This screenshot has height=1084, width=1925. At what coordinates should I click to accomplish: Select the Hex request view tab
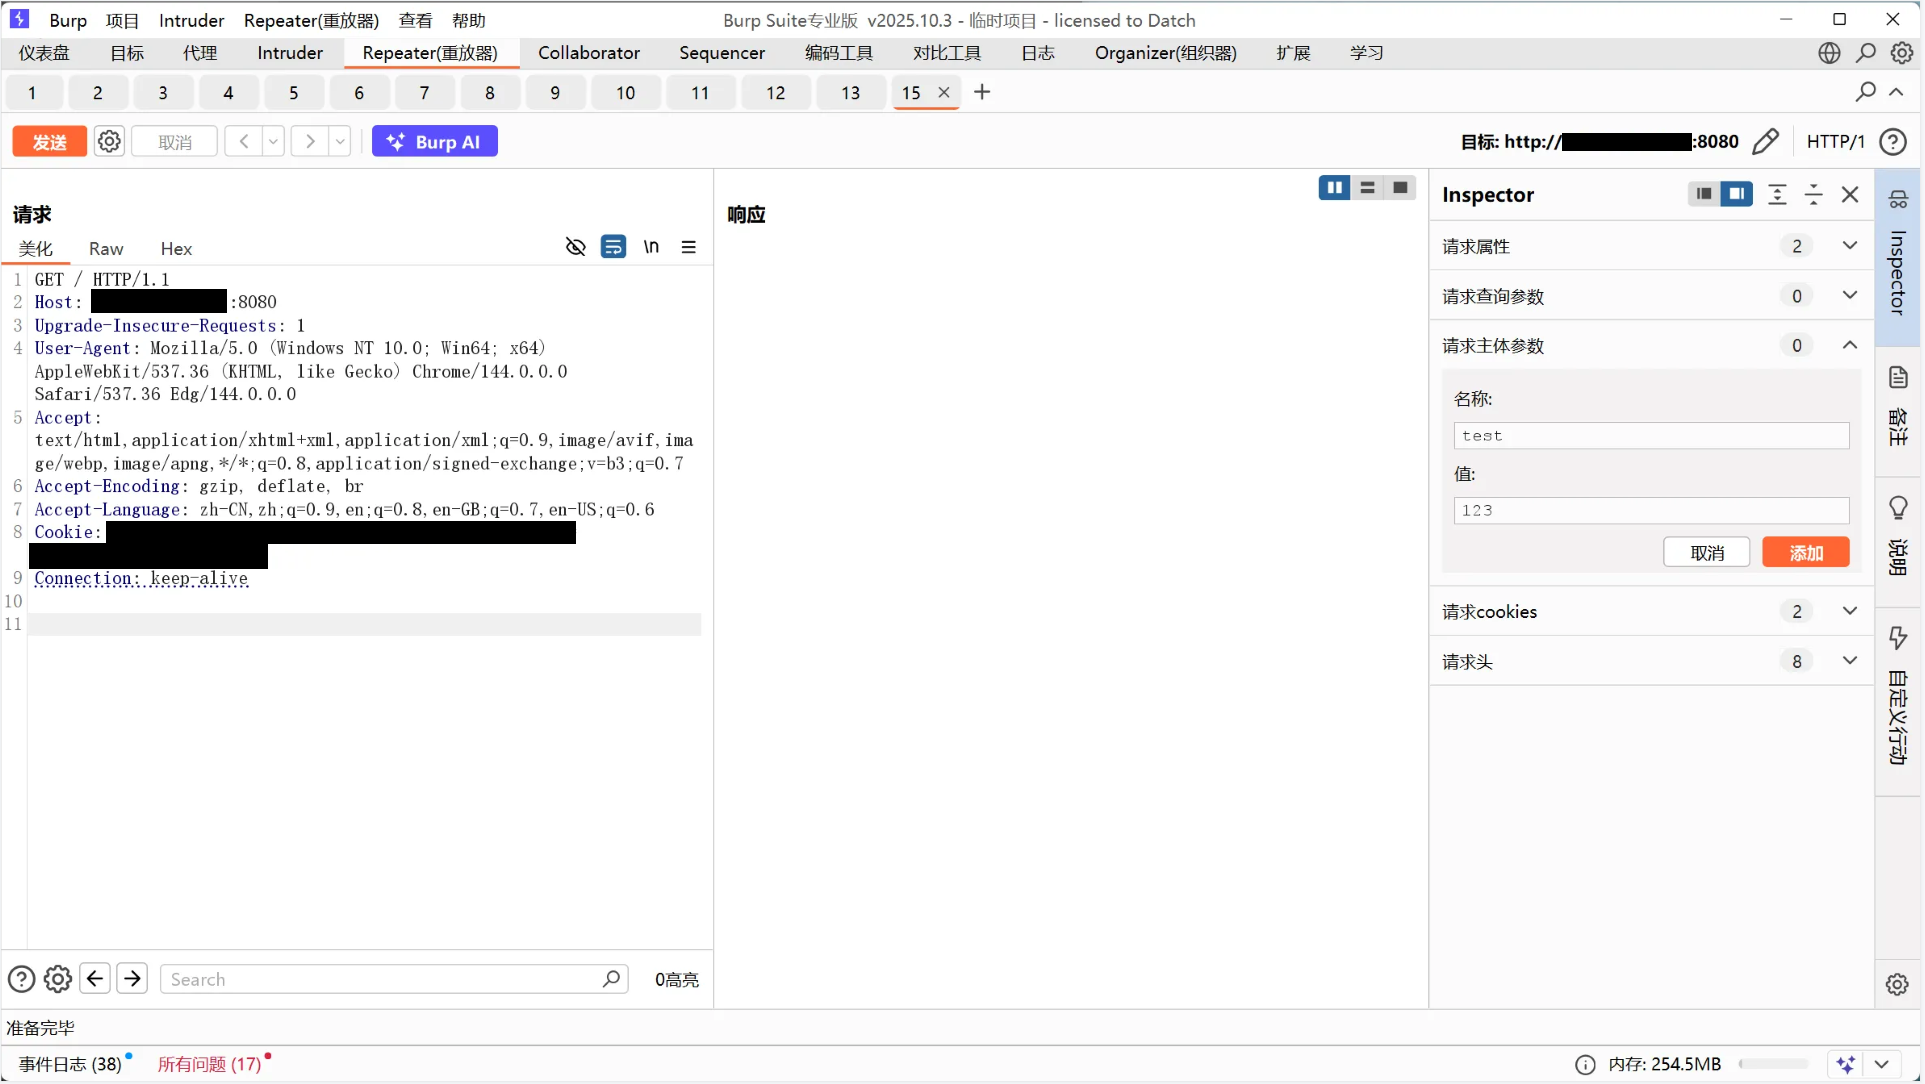[x=176, y=249]
